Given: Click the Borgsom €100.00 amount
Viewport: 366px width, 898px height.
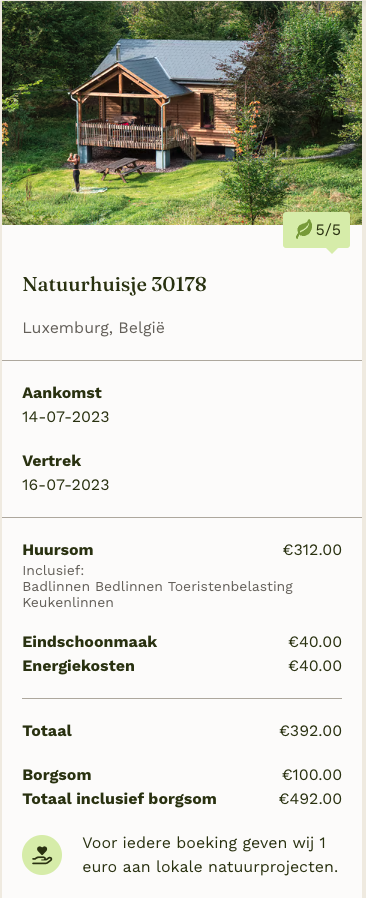Looking at the screenshot, I should coord(312,775).
